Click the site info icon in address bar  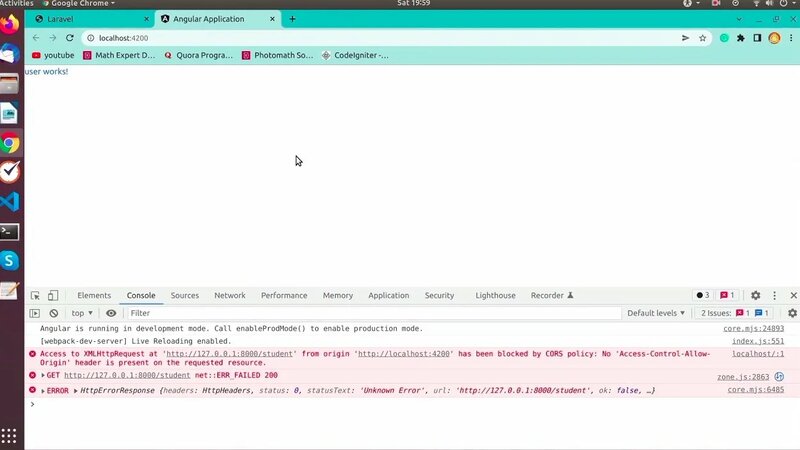pos(91,38)
